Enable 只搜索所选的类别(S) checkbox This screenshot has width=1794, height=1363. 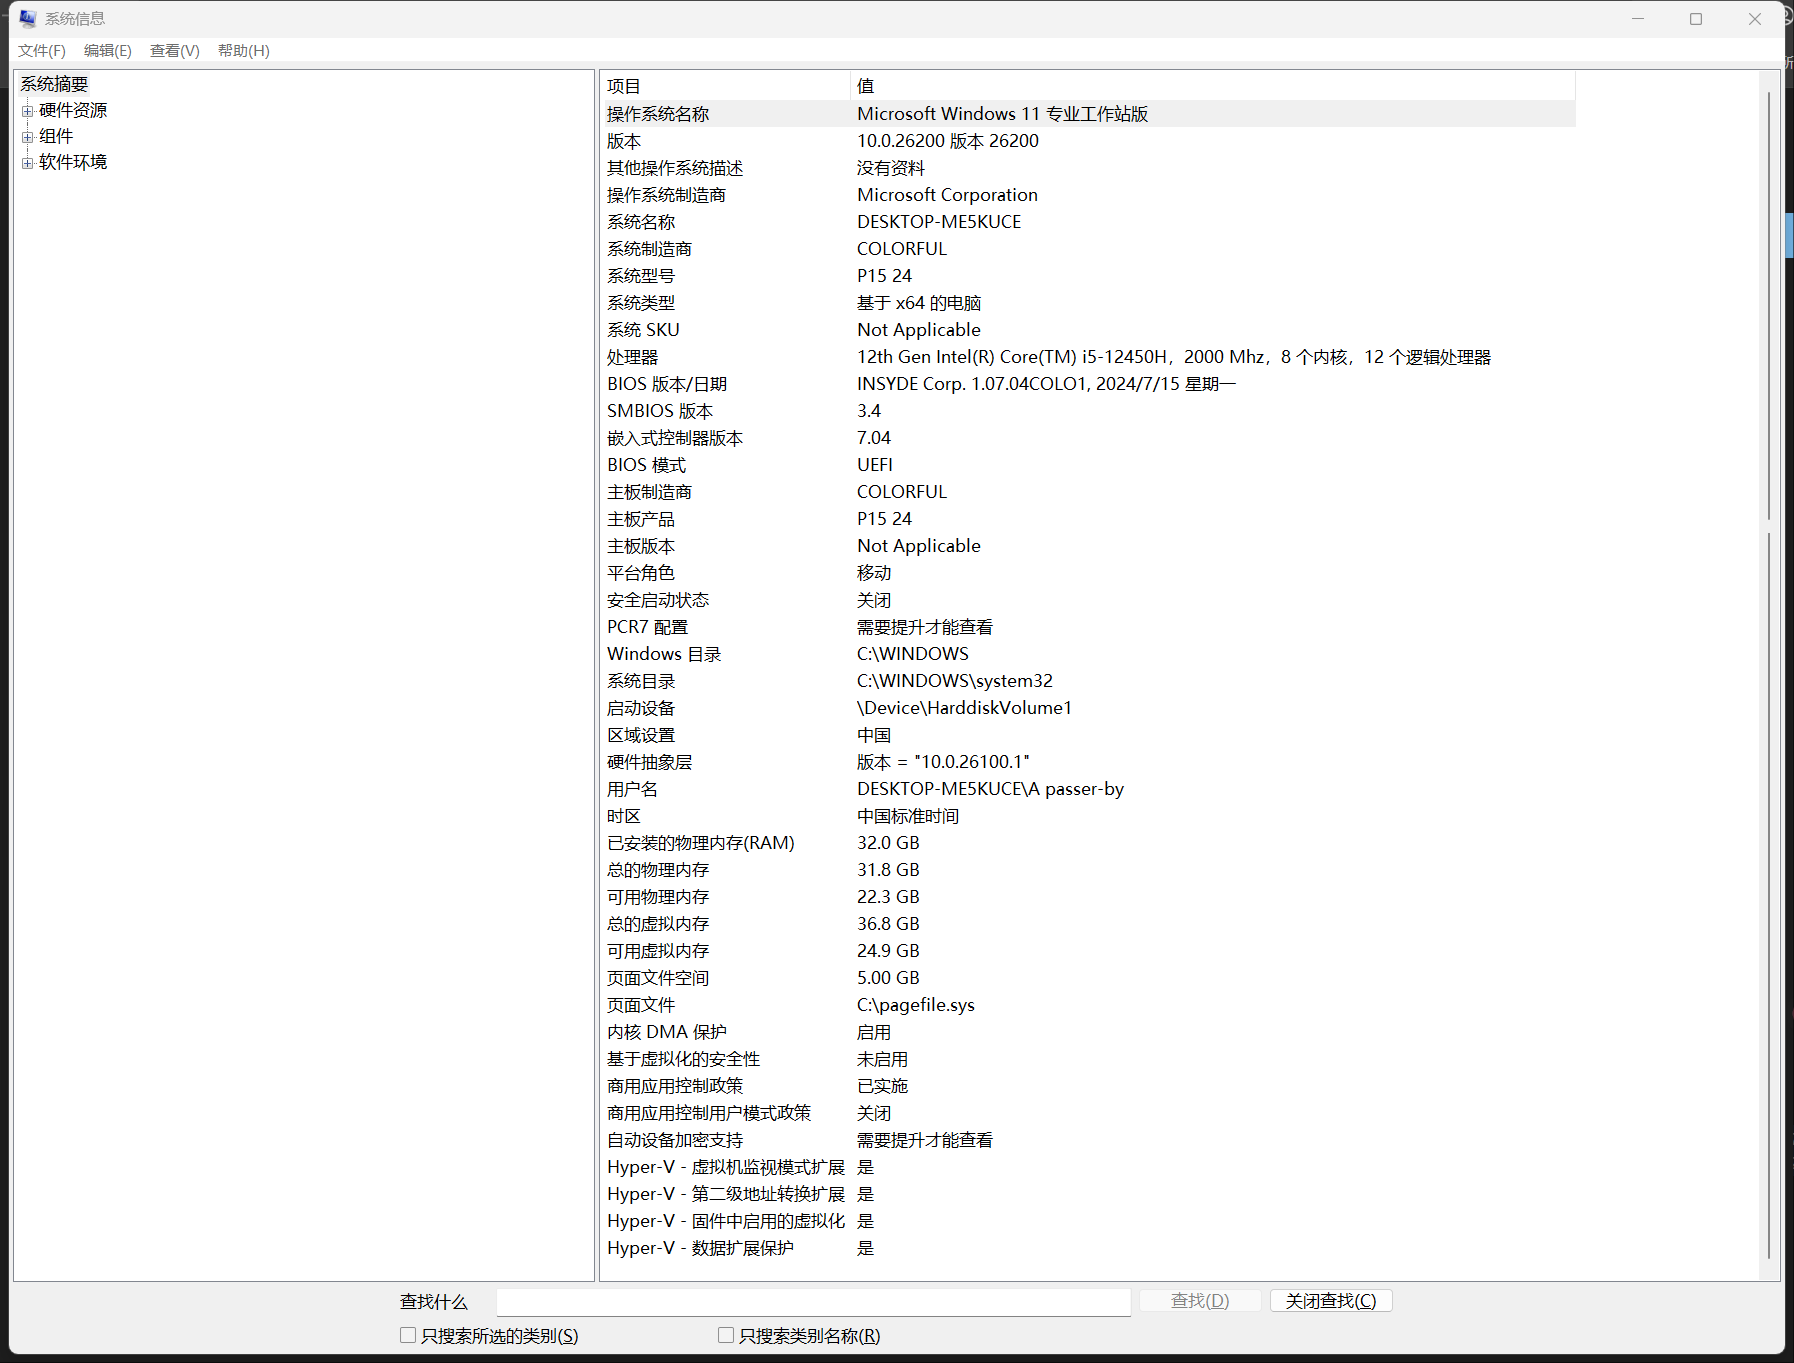click(408, 1336)
